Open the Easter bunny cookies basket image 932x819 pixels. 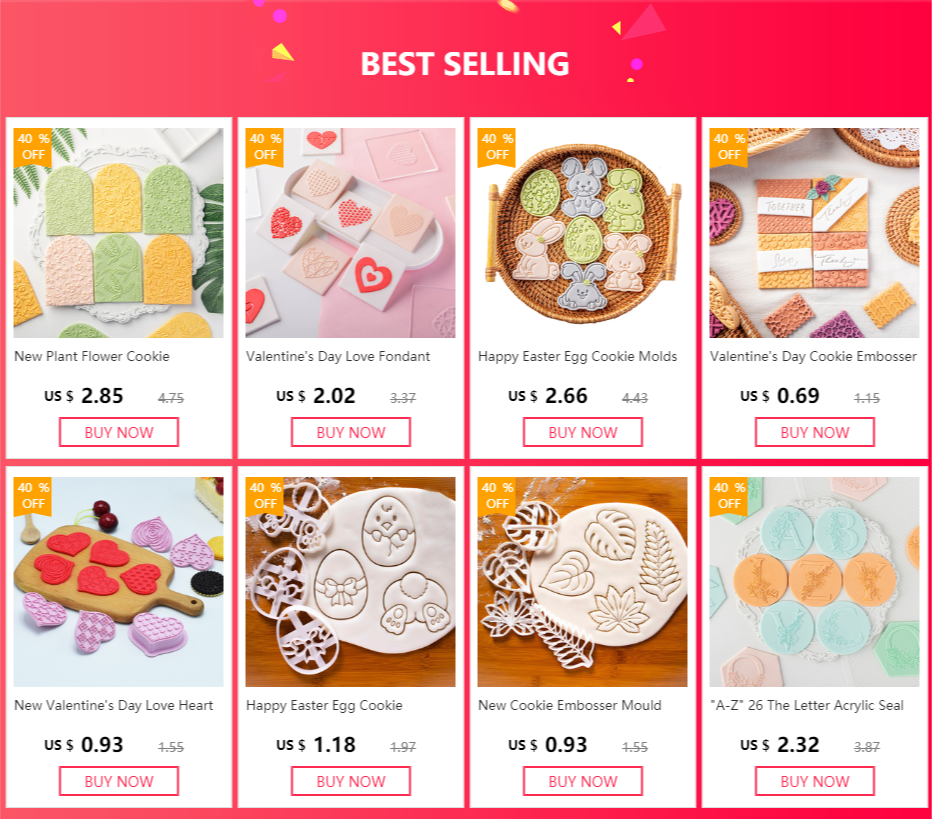pos(582,233)
